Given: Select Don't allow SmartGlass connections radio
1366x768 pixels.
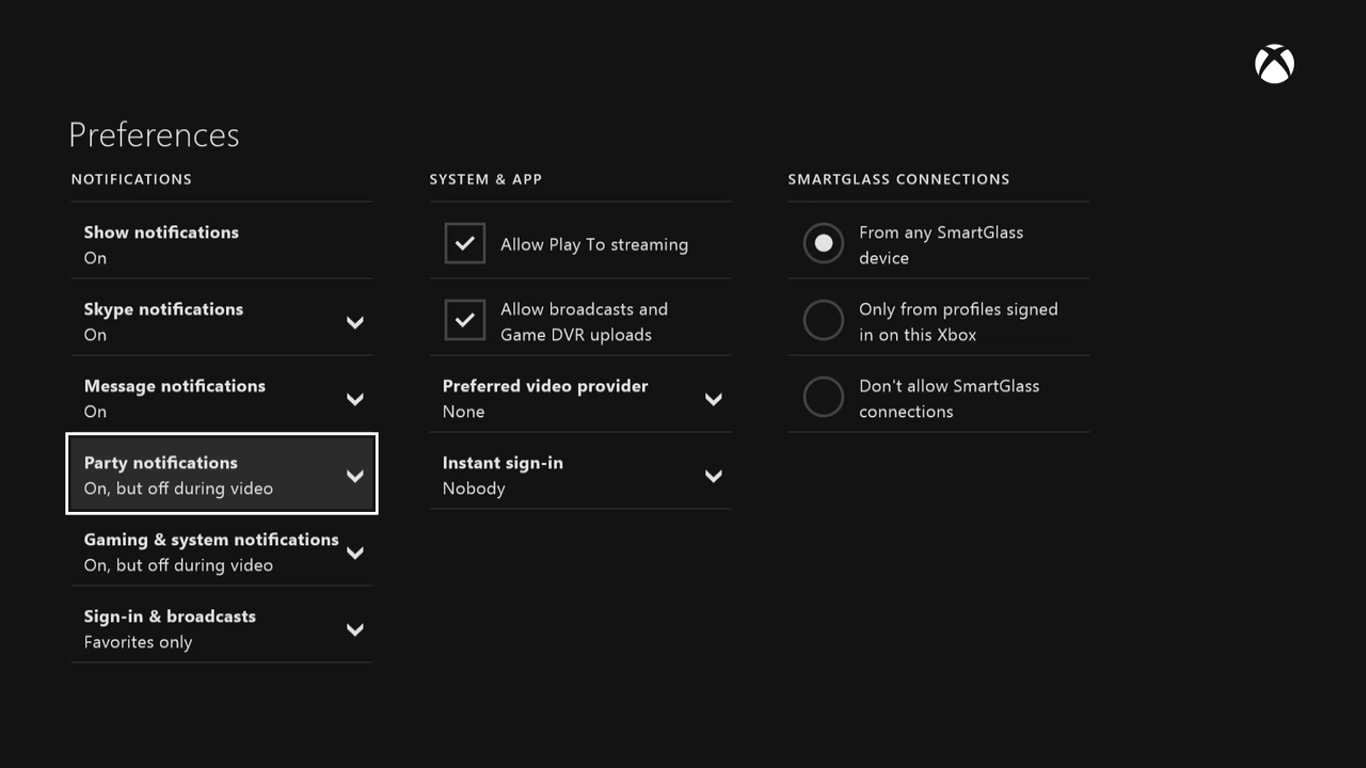Looking at the screenshot, I should pyautogui.click(x=823, y=398).
